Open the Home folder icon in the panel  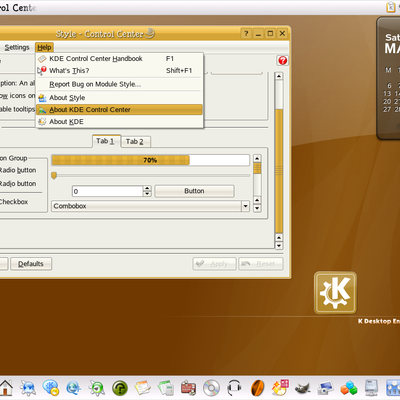(5, 388)
